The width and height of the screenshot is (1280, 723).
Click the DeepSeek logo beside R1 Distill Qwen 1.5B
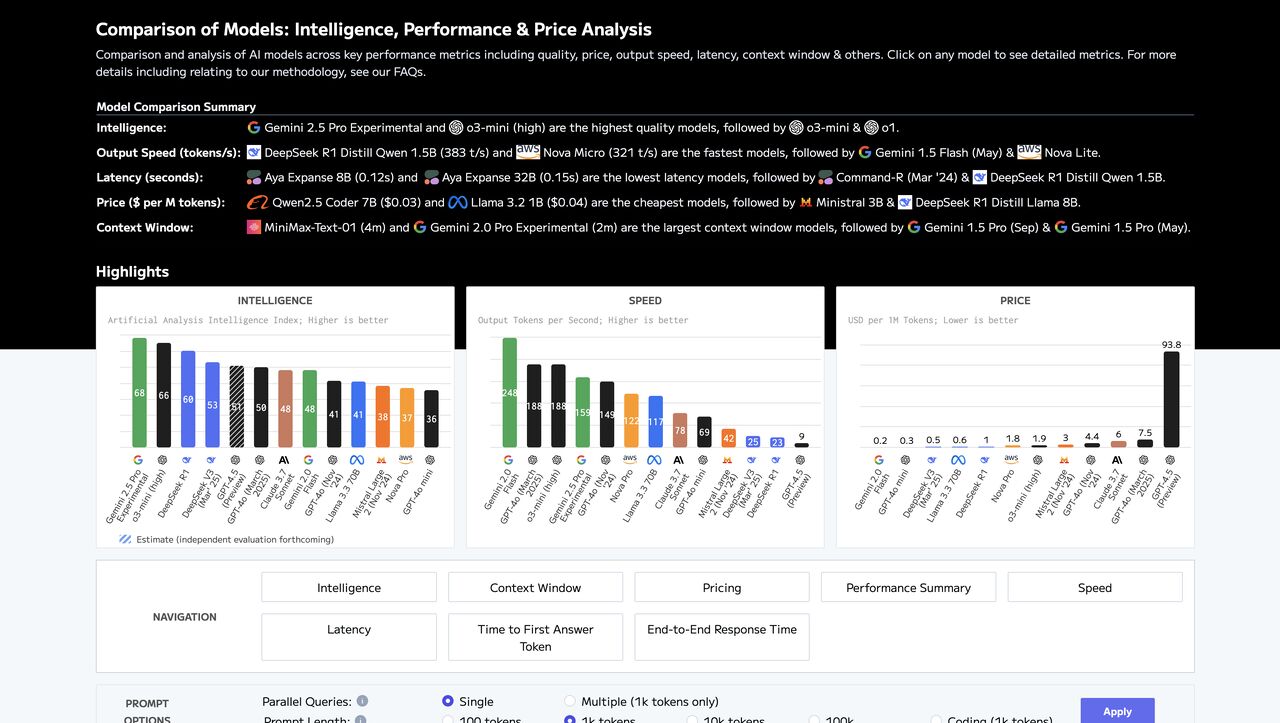click(254, 153)
